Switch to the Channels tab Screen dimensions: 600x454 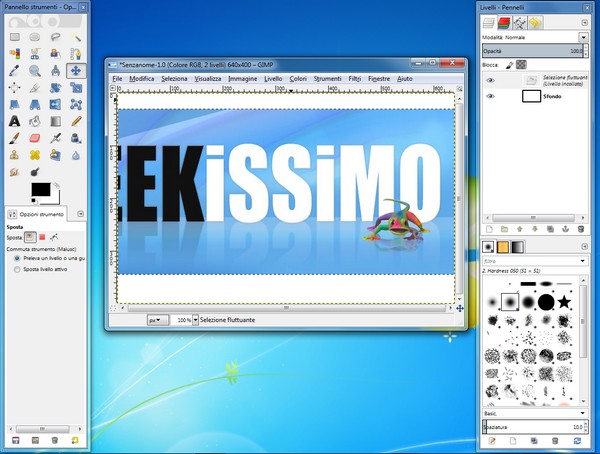coord(504,23)
